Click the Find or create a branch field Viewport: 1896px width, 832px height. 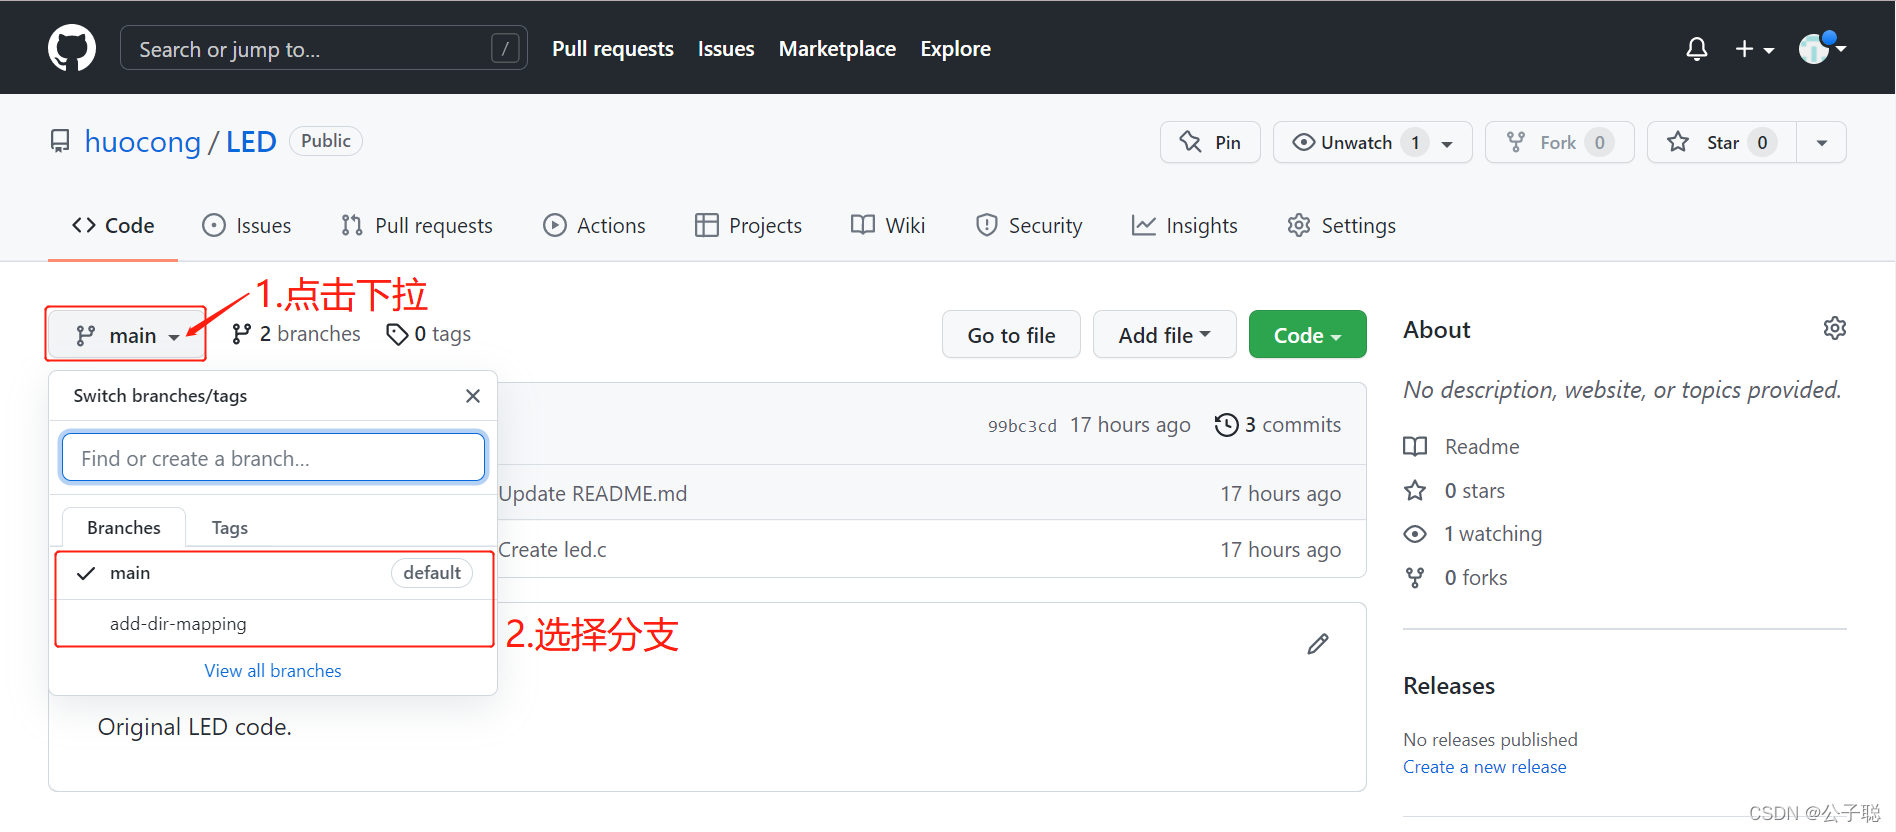click(x=273, y=458)
